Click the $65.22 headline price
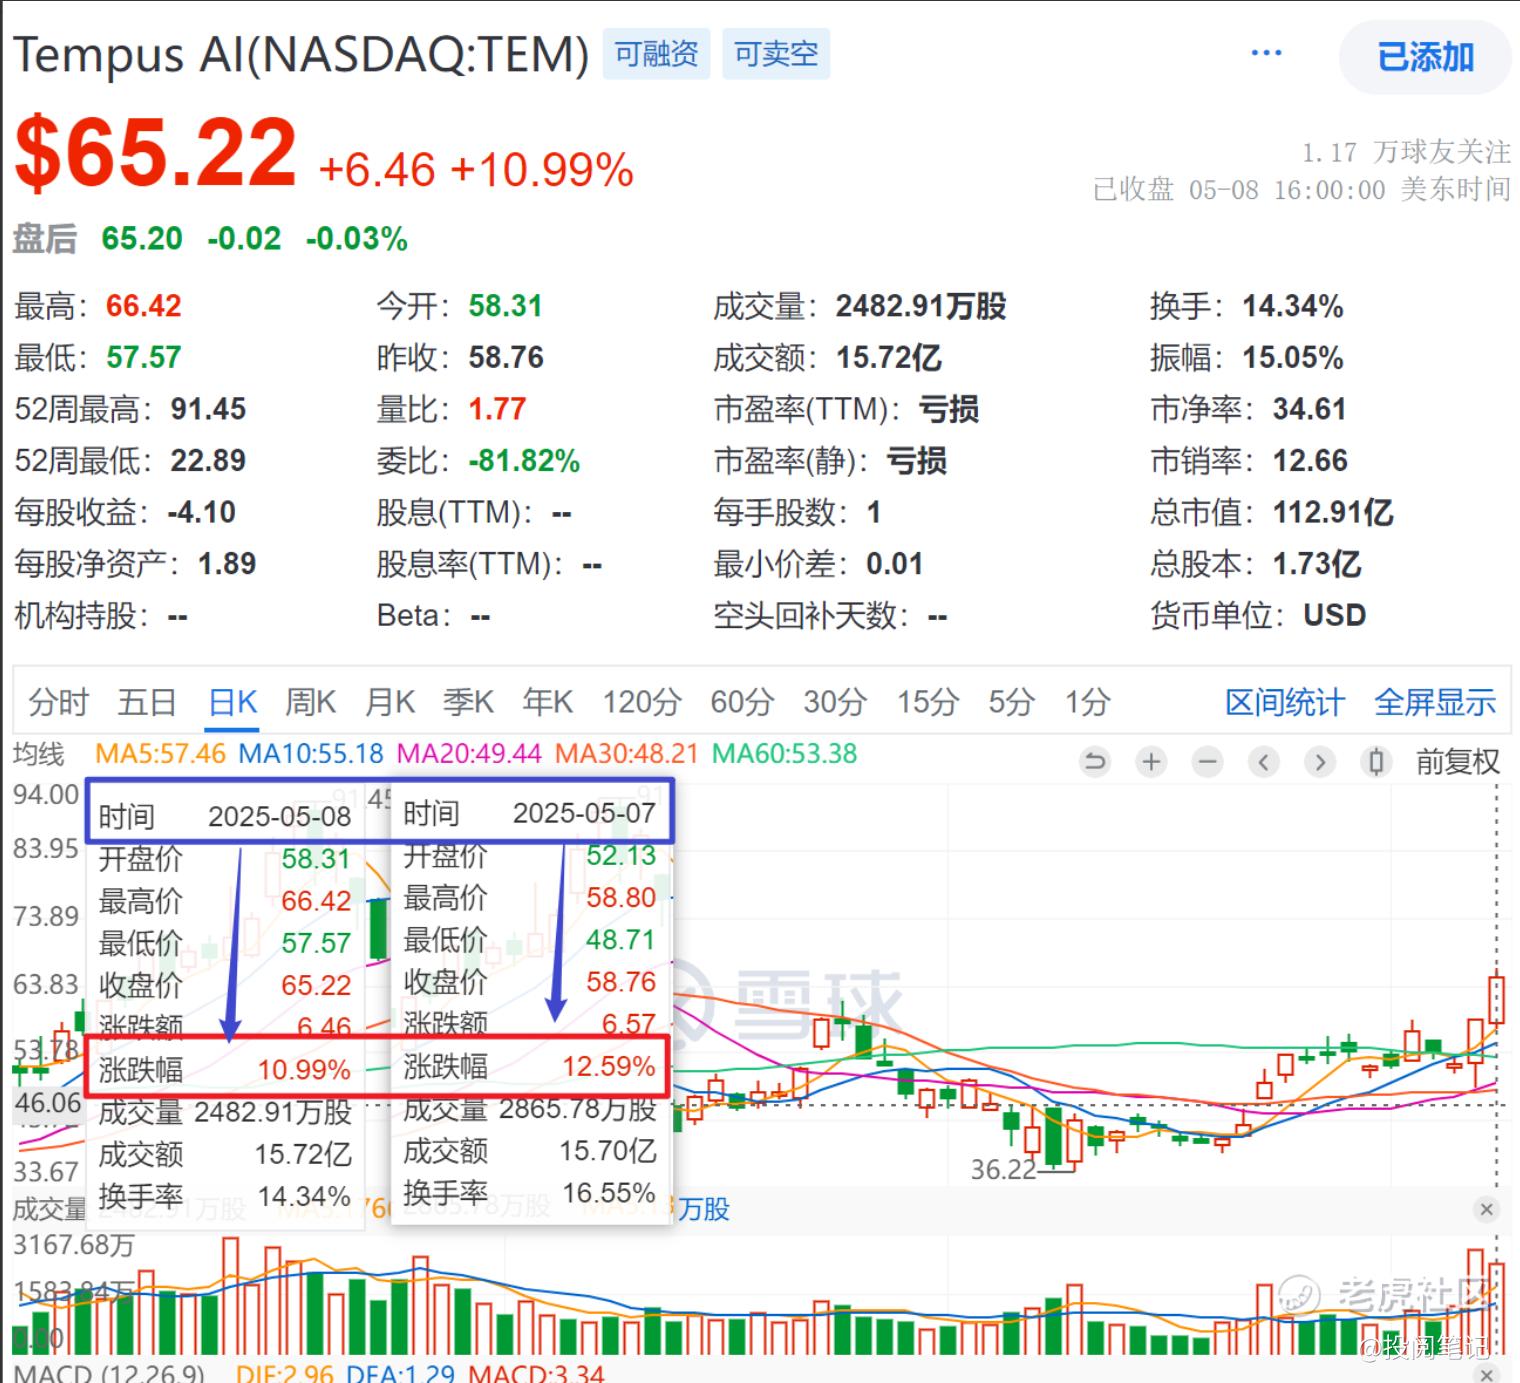The image size is (1520, 1383). pos(155,152)
